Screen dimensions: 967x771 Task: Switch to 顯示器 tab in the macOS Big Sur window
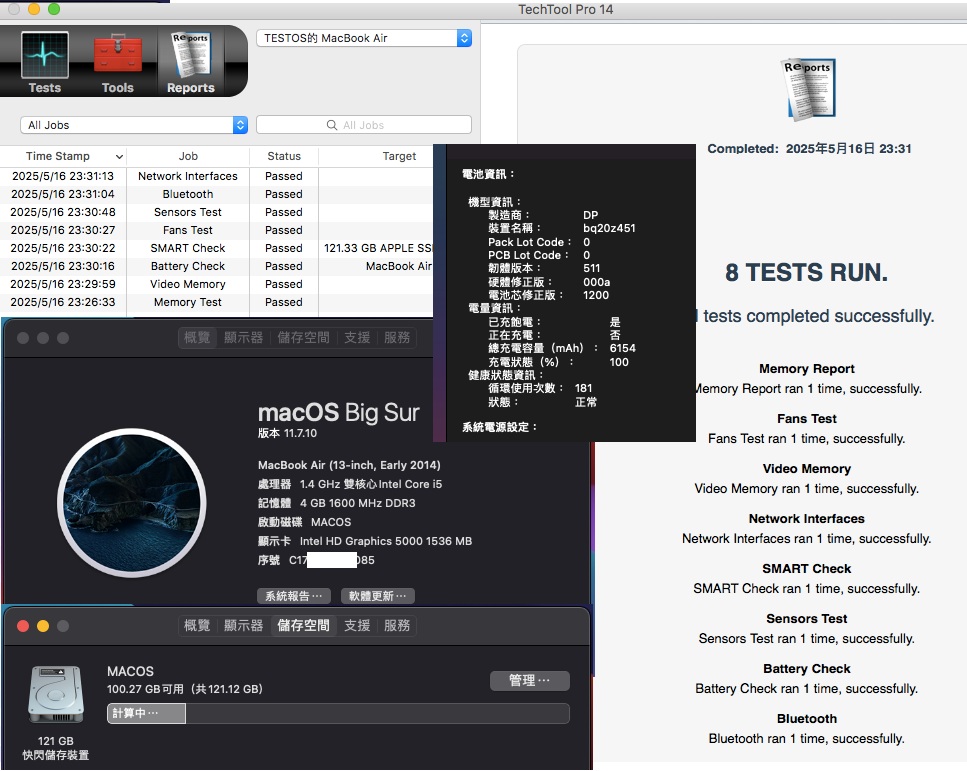tap(243, 337)
